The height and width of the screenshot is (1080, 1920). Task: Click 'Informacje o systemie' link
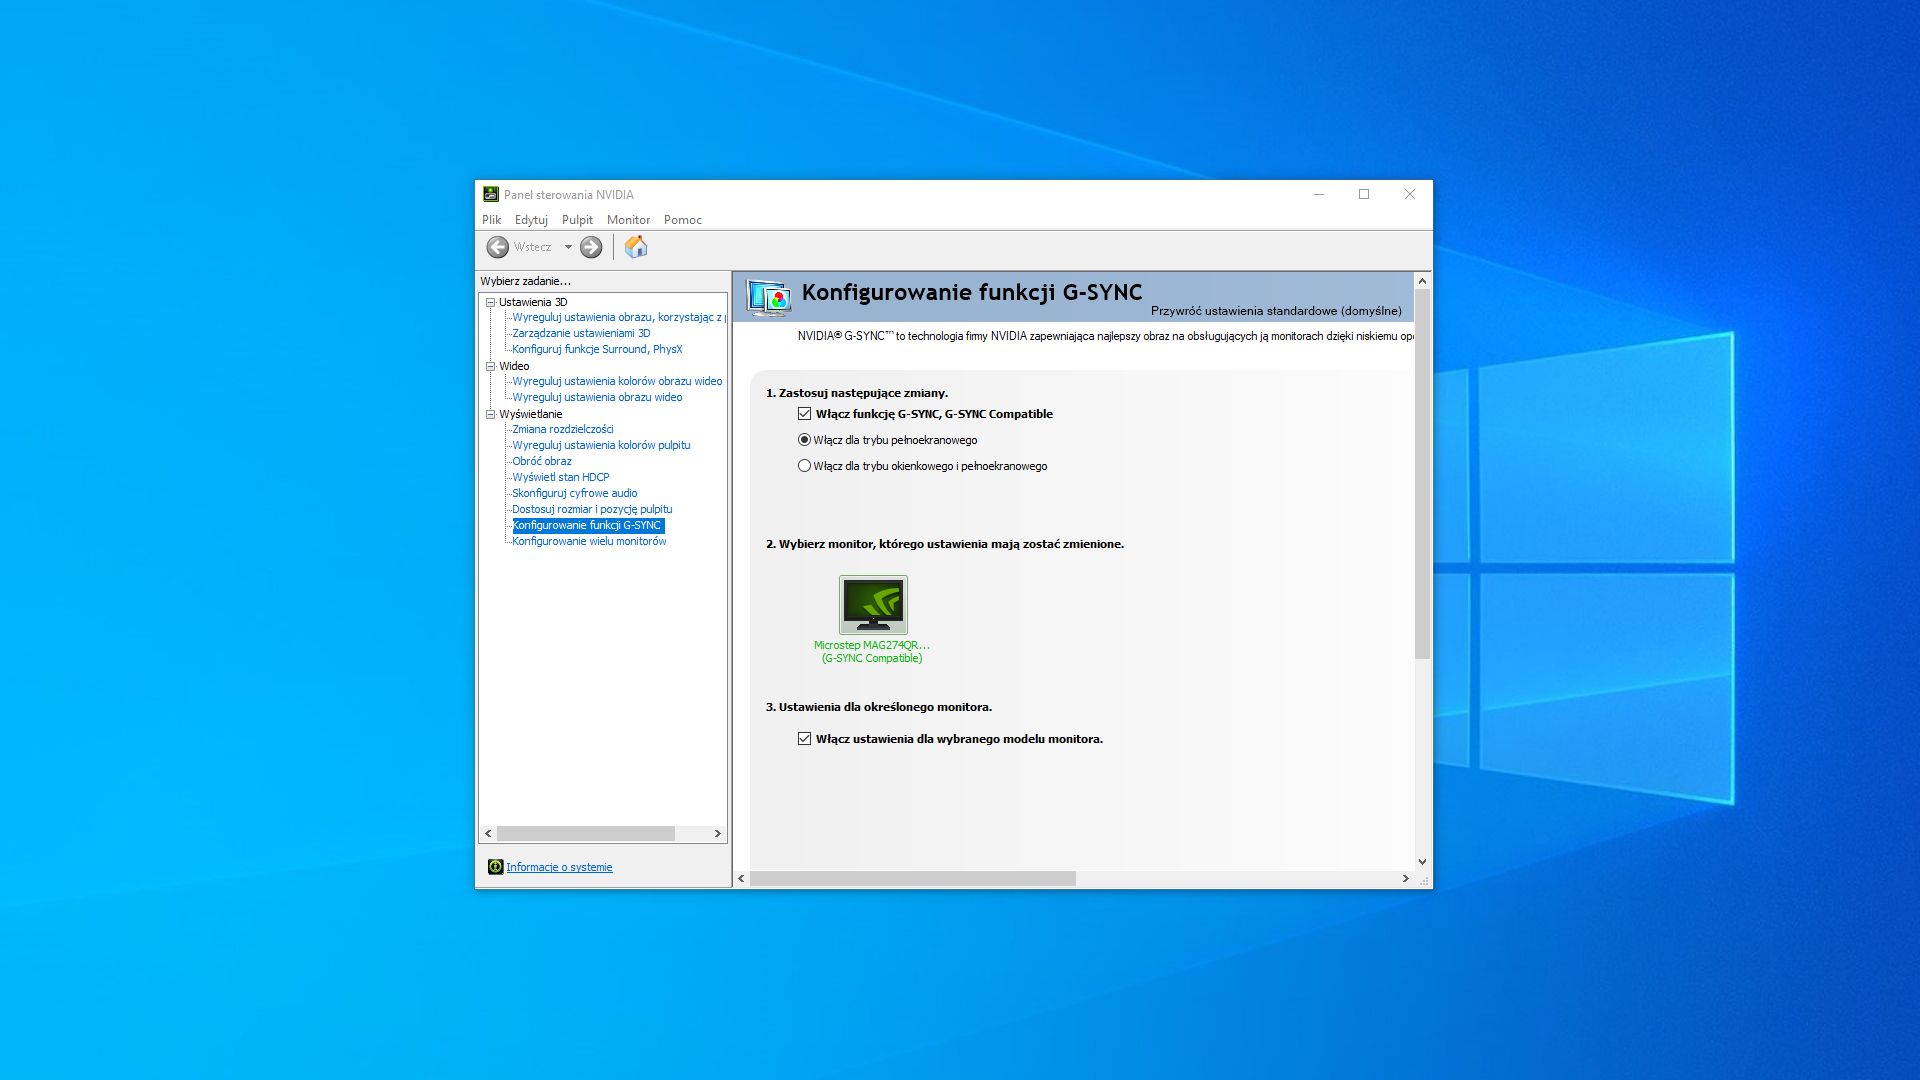[x=559, y=867]
